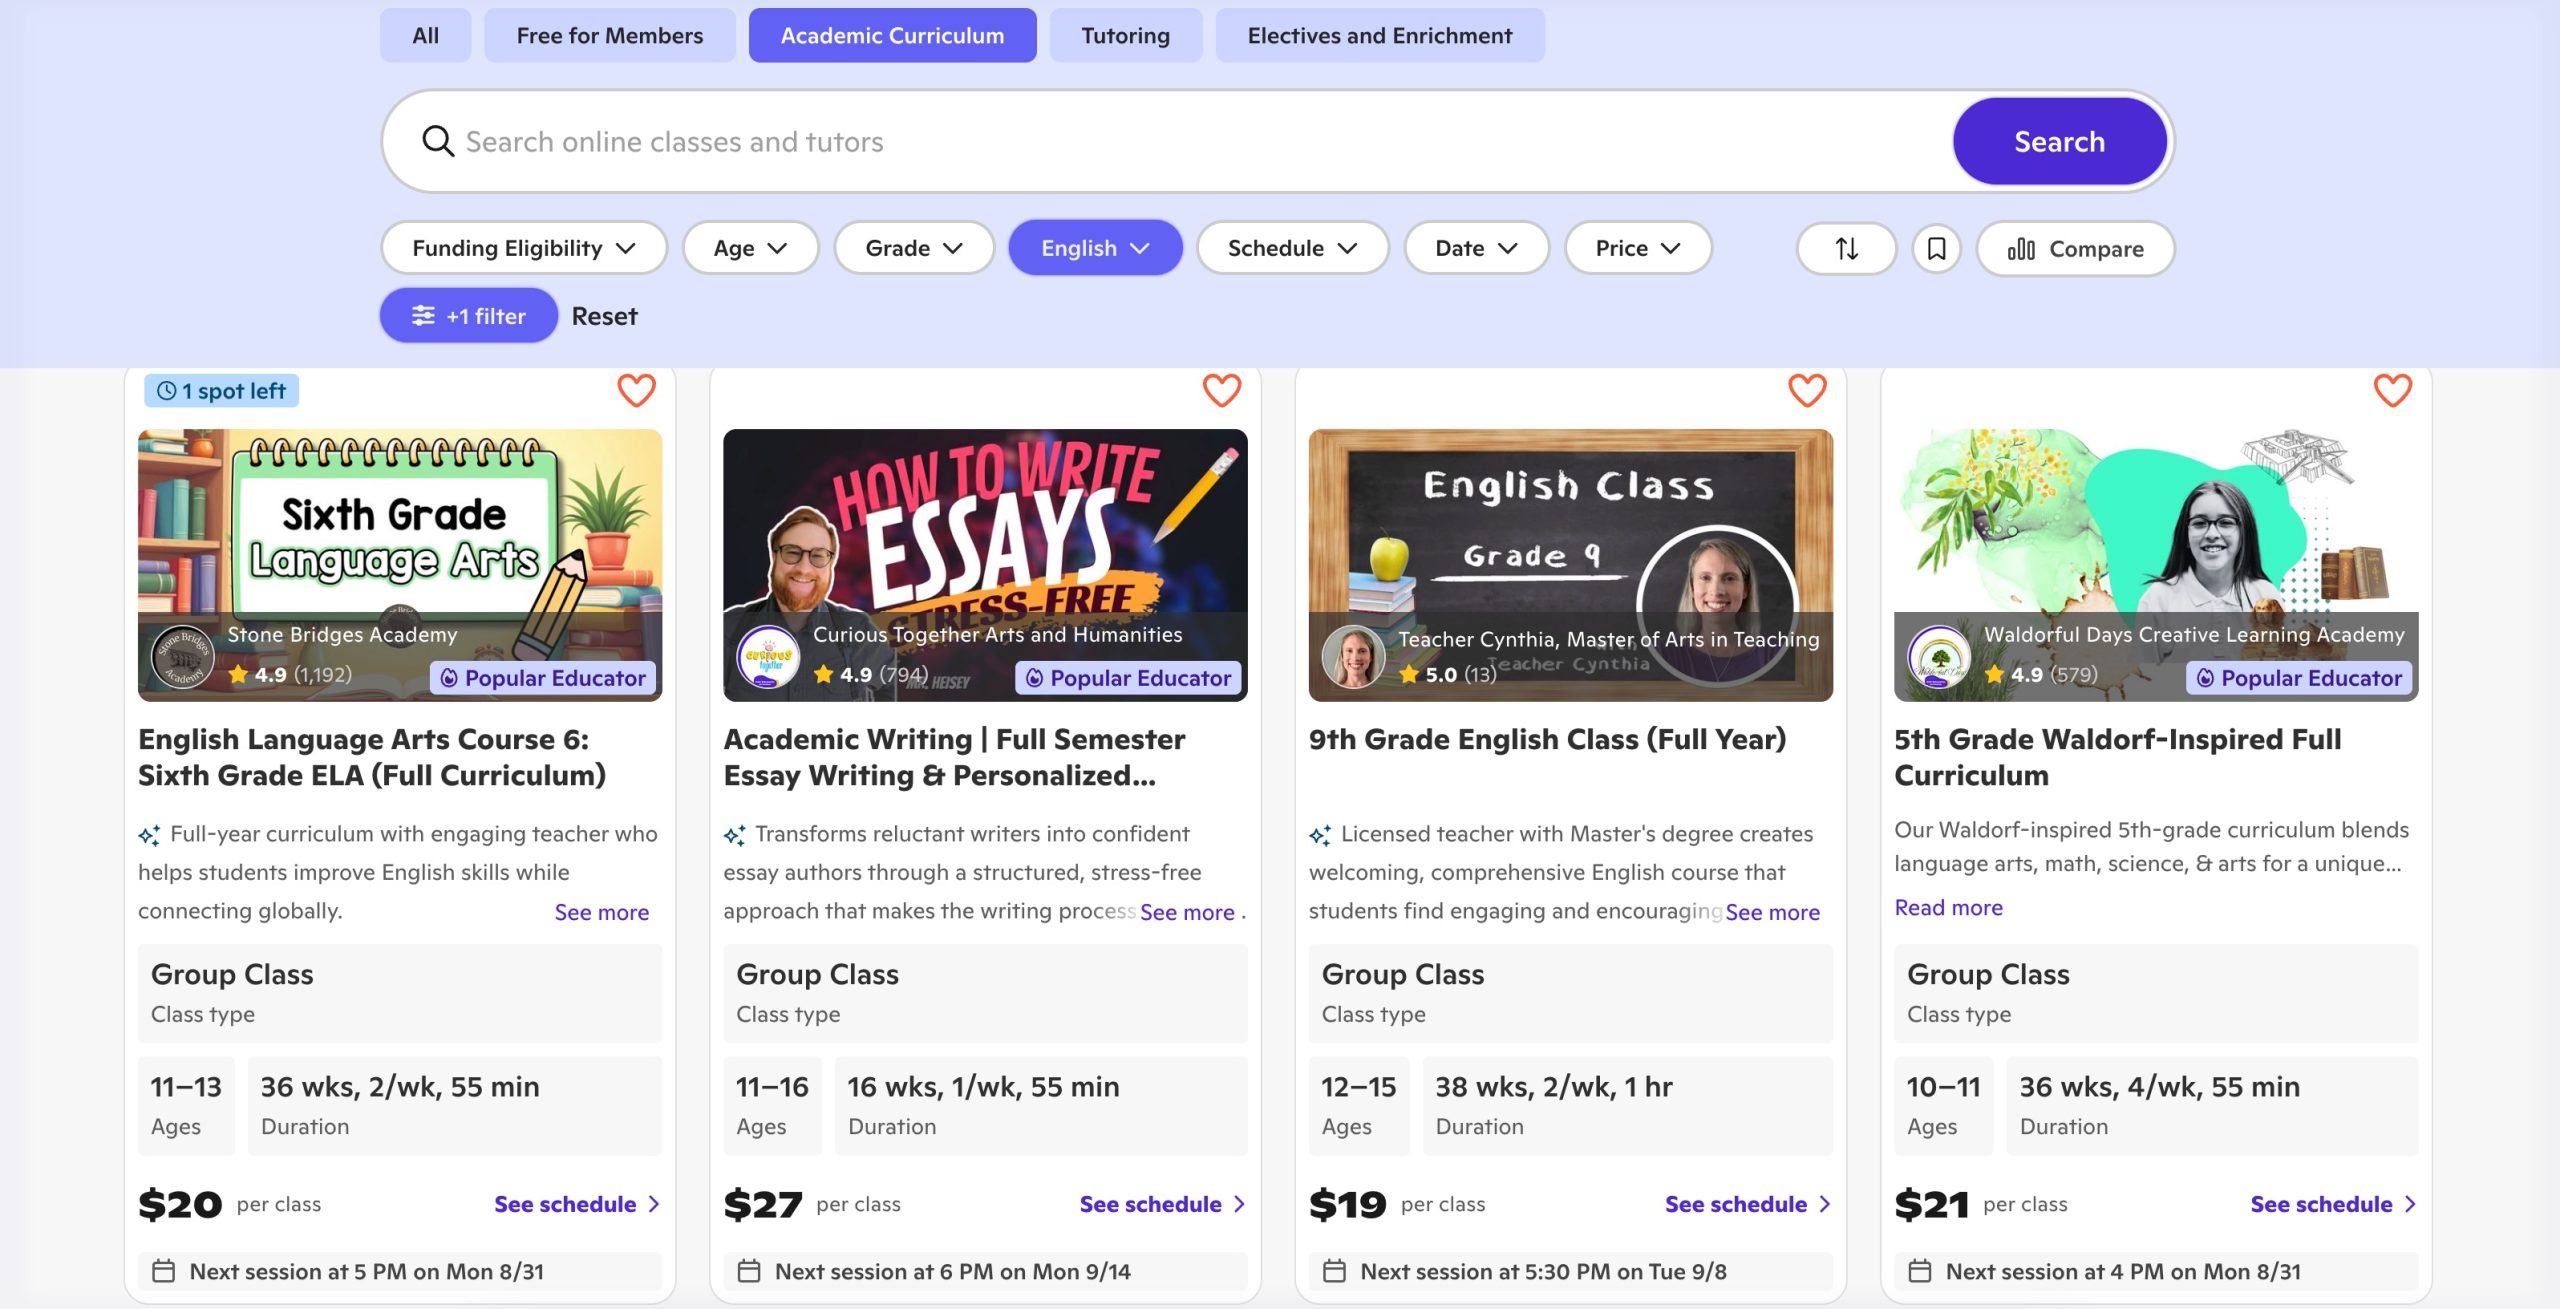Open the Age filter dropdown
Viewport: 2560px width, 1309px height.
tap(750, 248)
